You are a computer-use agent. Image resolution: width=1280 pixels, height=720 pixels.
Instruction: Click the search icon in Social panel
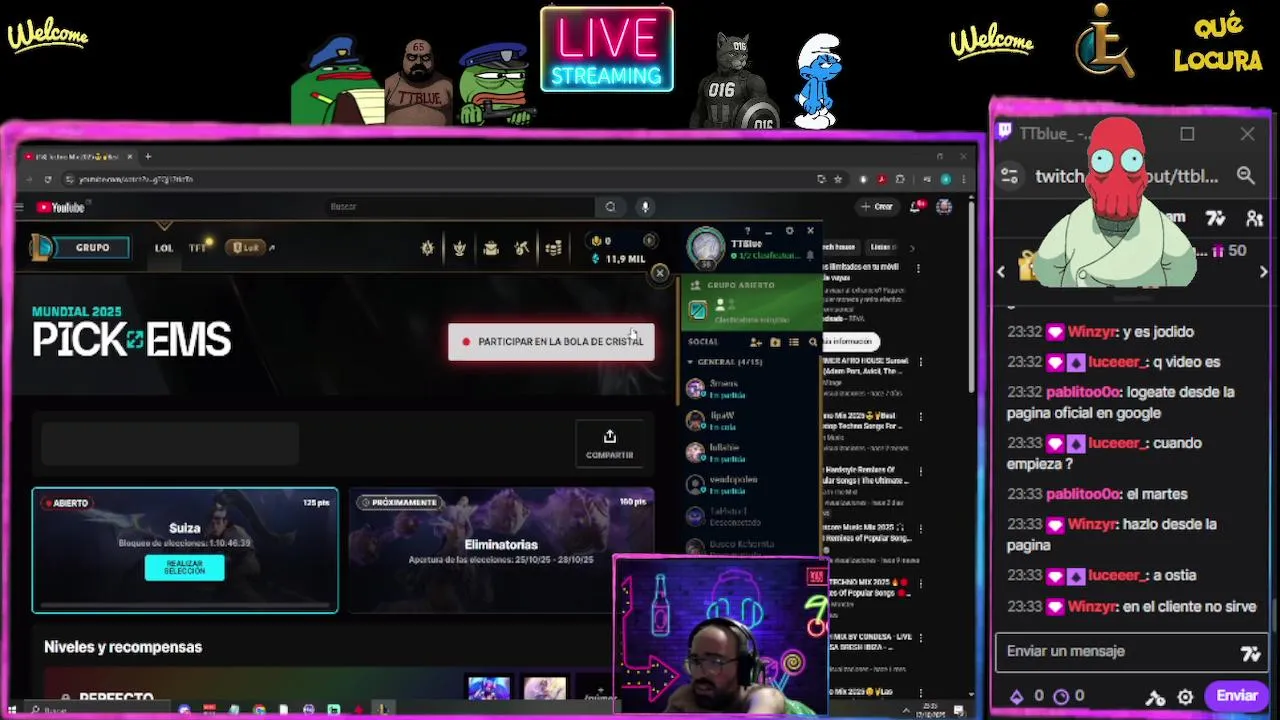813,342
